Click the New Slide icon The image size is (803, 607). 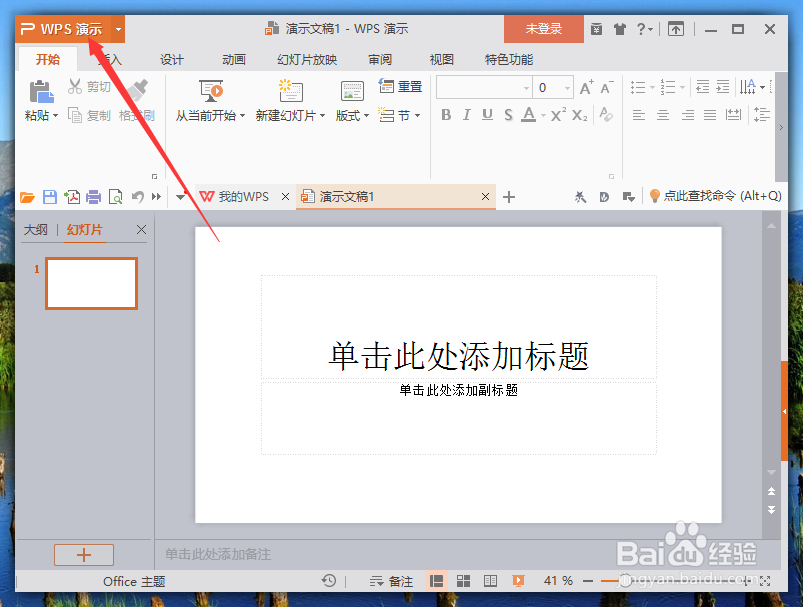click(x=290, y=91)
